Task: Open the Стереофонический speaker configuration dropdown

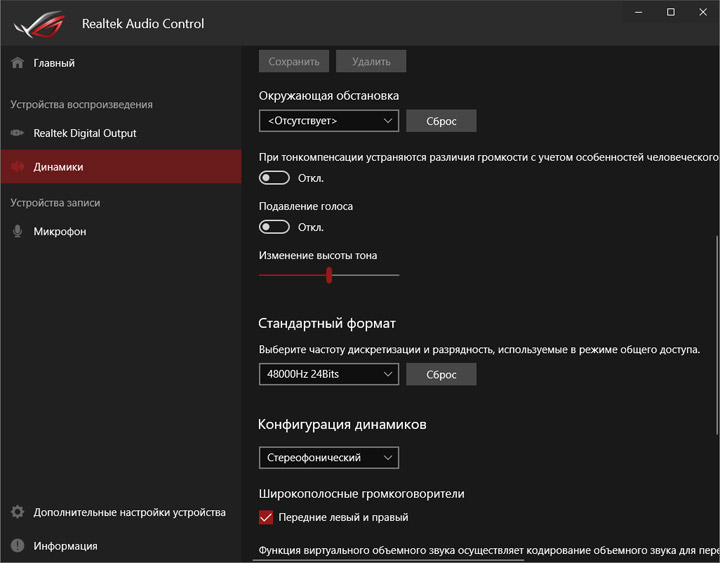Action: [x=328, y=458]
